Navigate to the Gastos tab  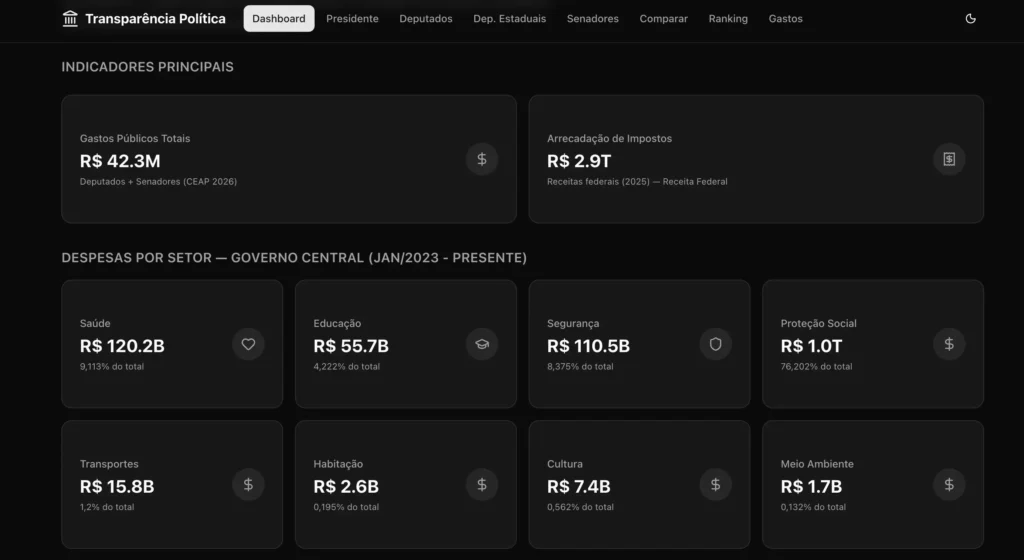click(x=785, y=19)
